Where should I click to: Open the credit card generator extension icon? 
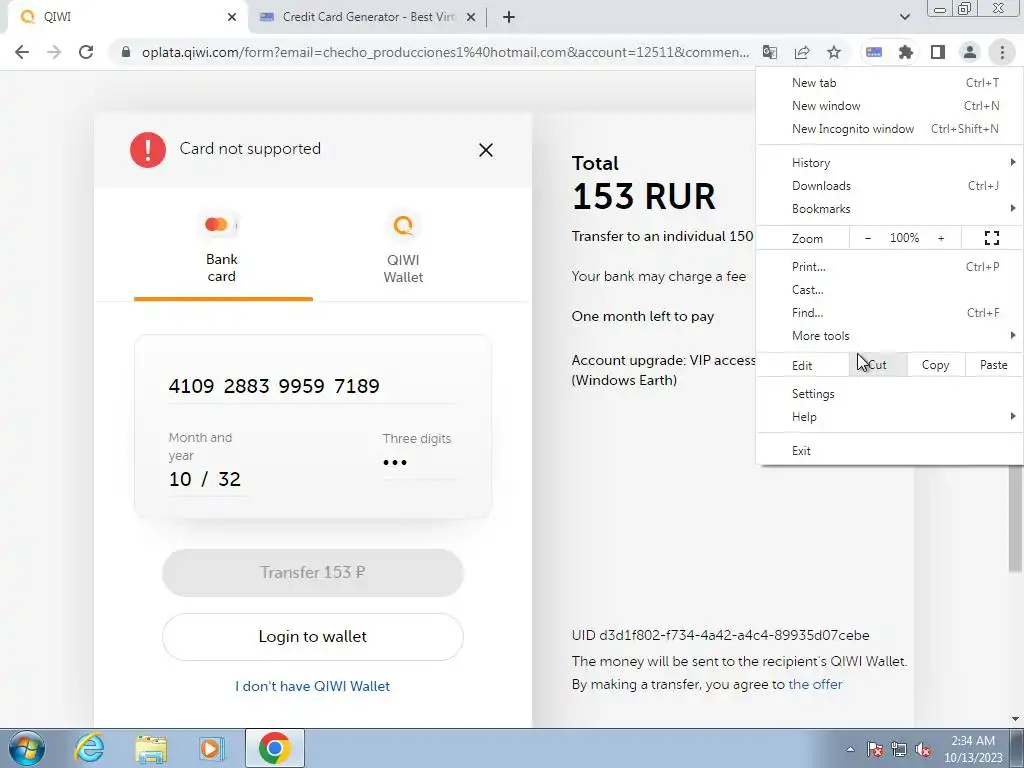(x=874, y=52)
